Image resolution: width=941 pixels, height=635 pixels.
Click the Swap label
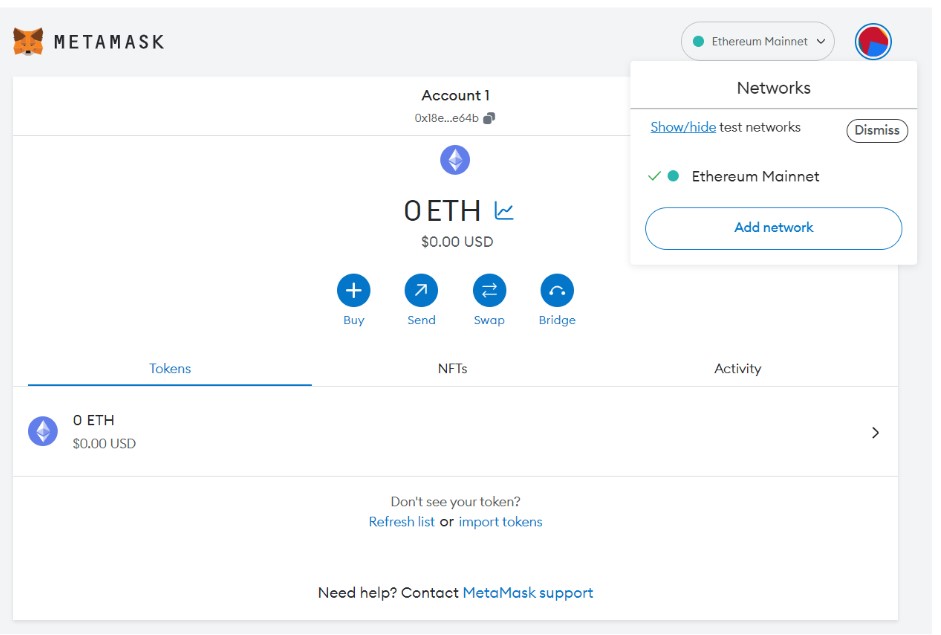tap(489, 321)
